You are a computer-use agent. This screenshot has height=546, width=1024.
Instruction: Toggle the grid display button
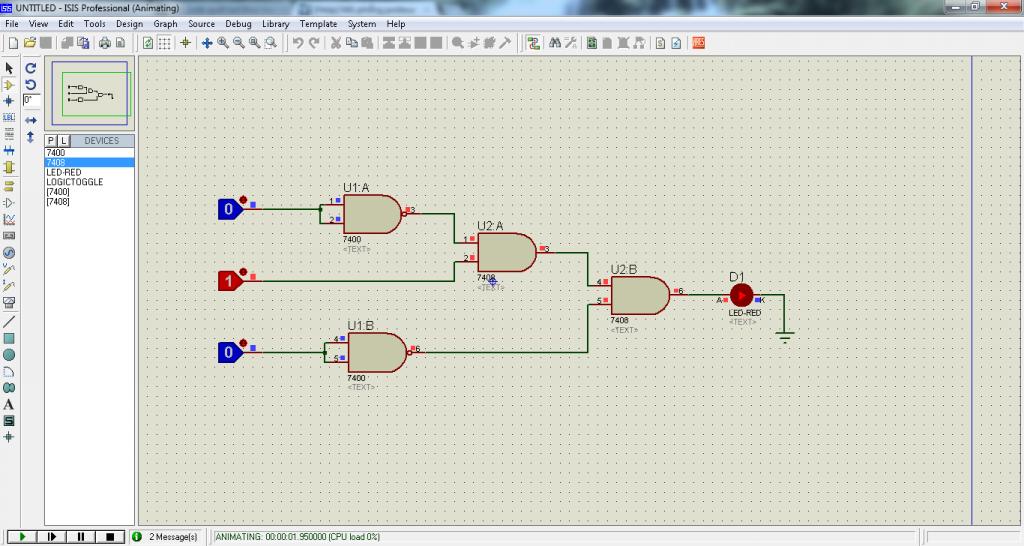(x=165, y=43)
